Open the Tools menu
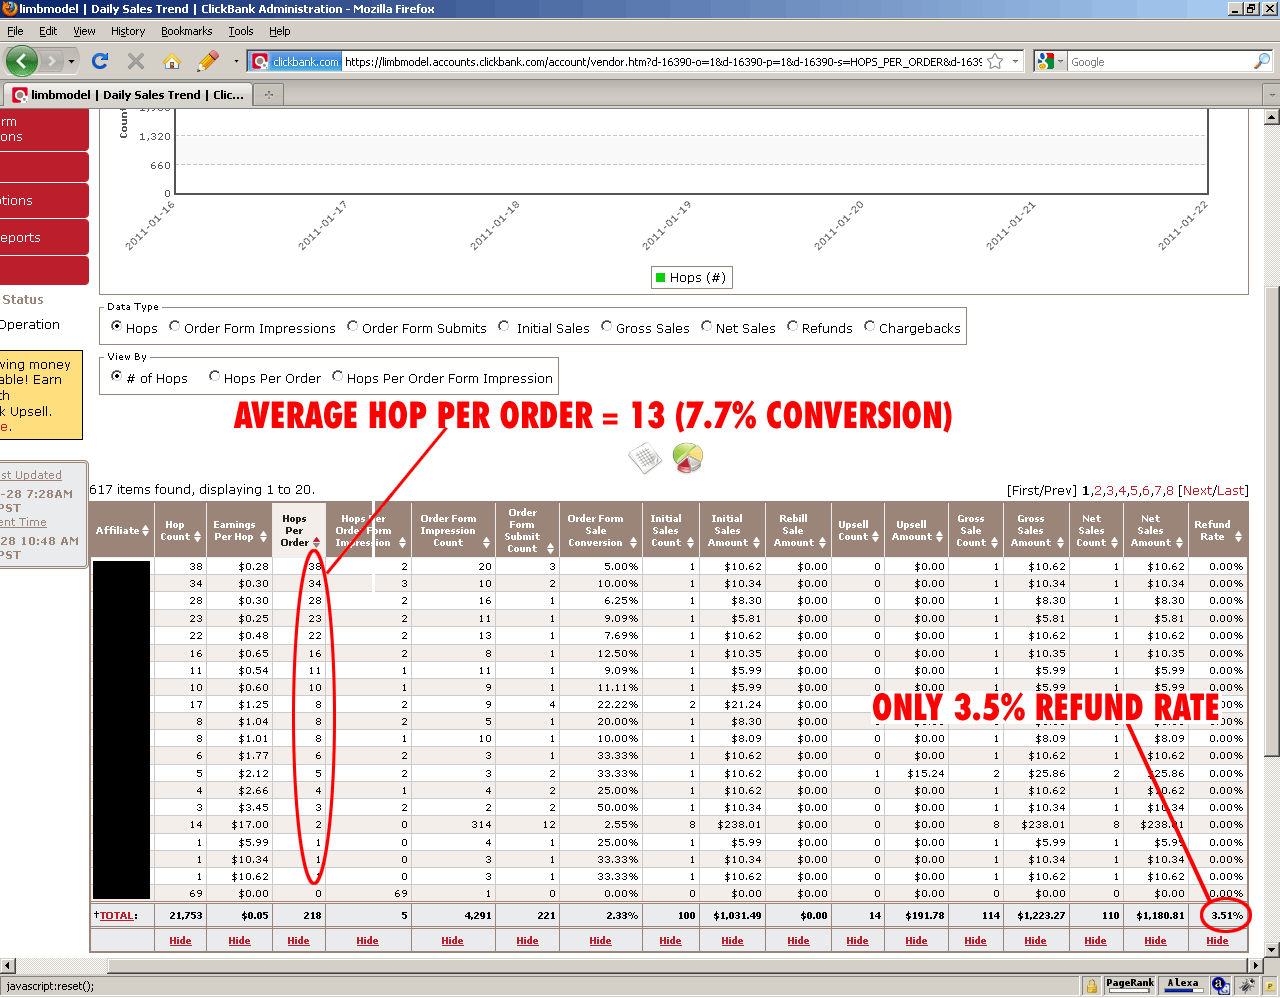The width and height of the screenshot is (1280, 998). (240, 31)
